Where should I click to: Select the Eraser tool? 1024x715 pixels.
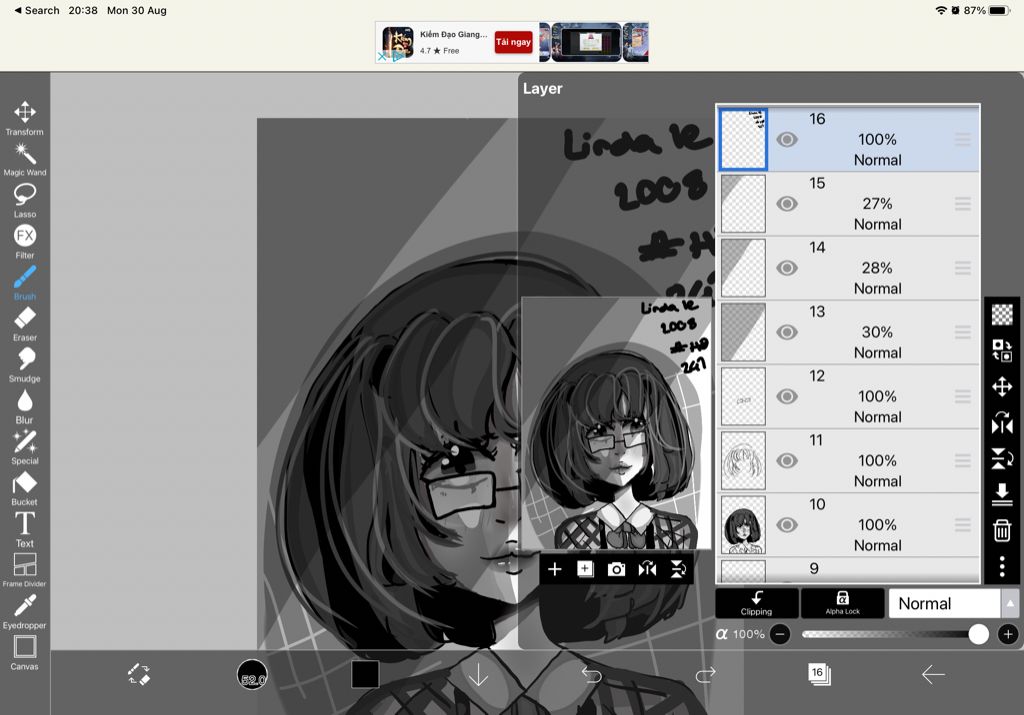click(x=25, y=324)
